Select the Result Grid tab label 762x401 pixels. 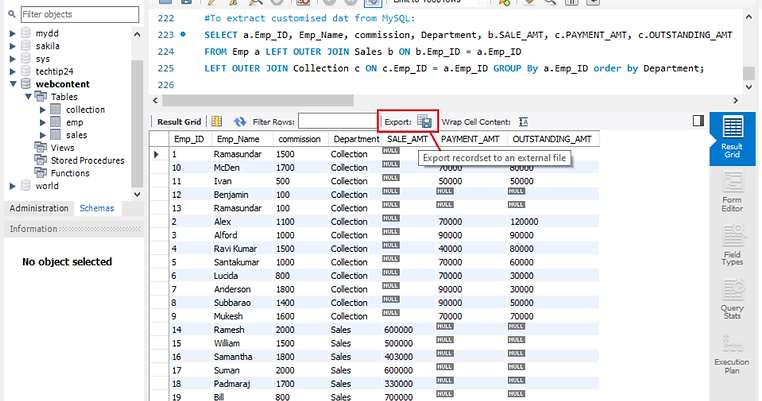point(179,122)
